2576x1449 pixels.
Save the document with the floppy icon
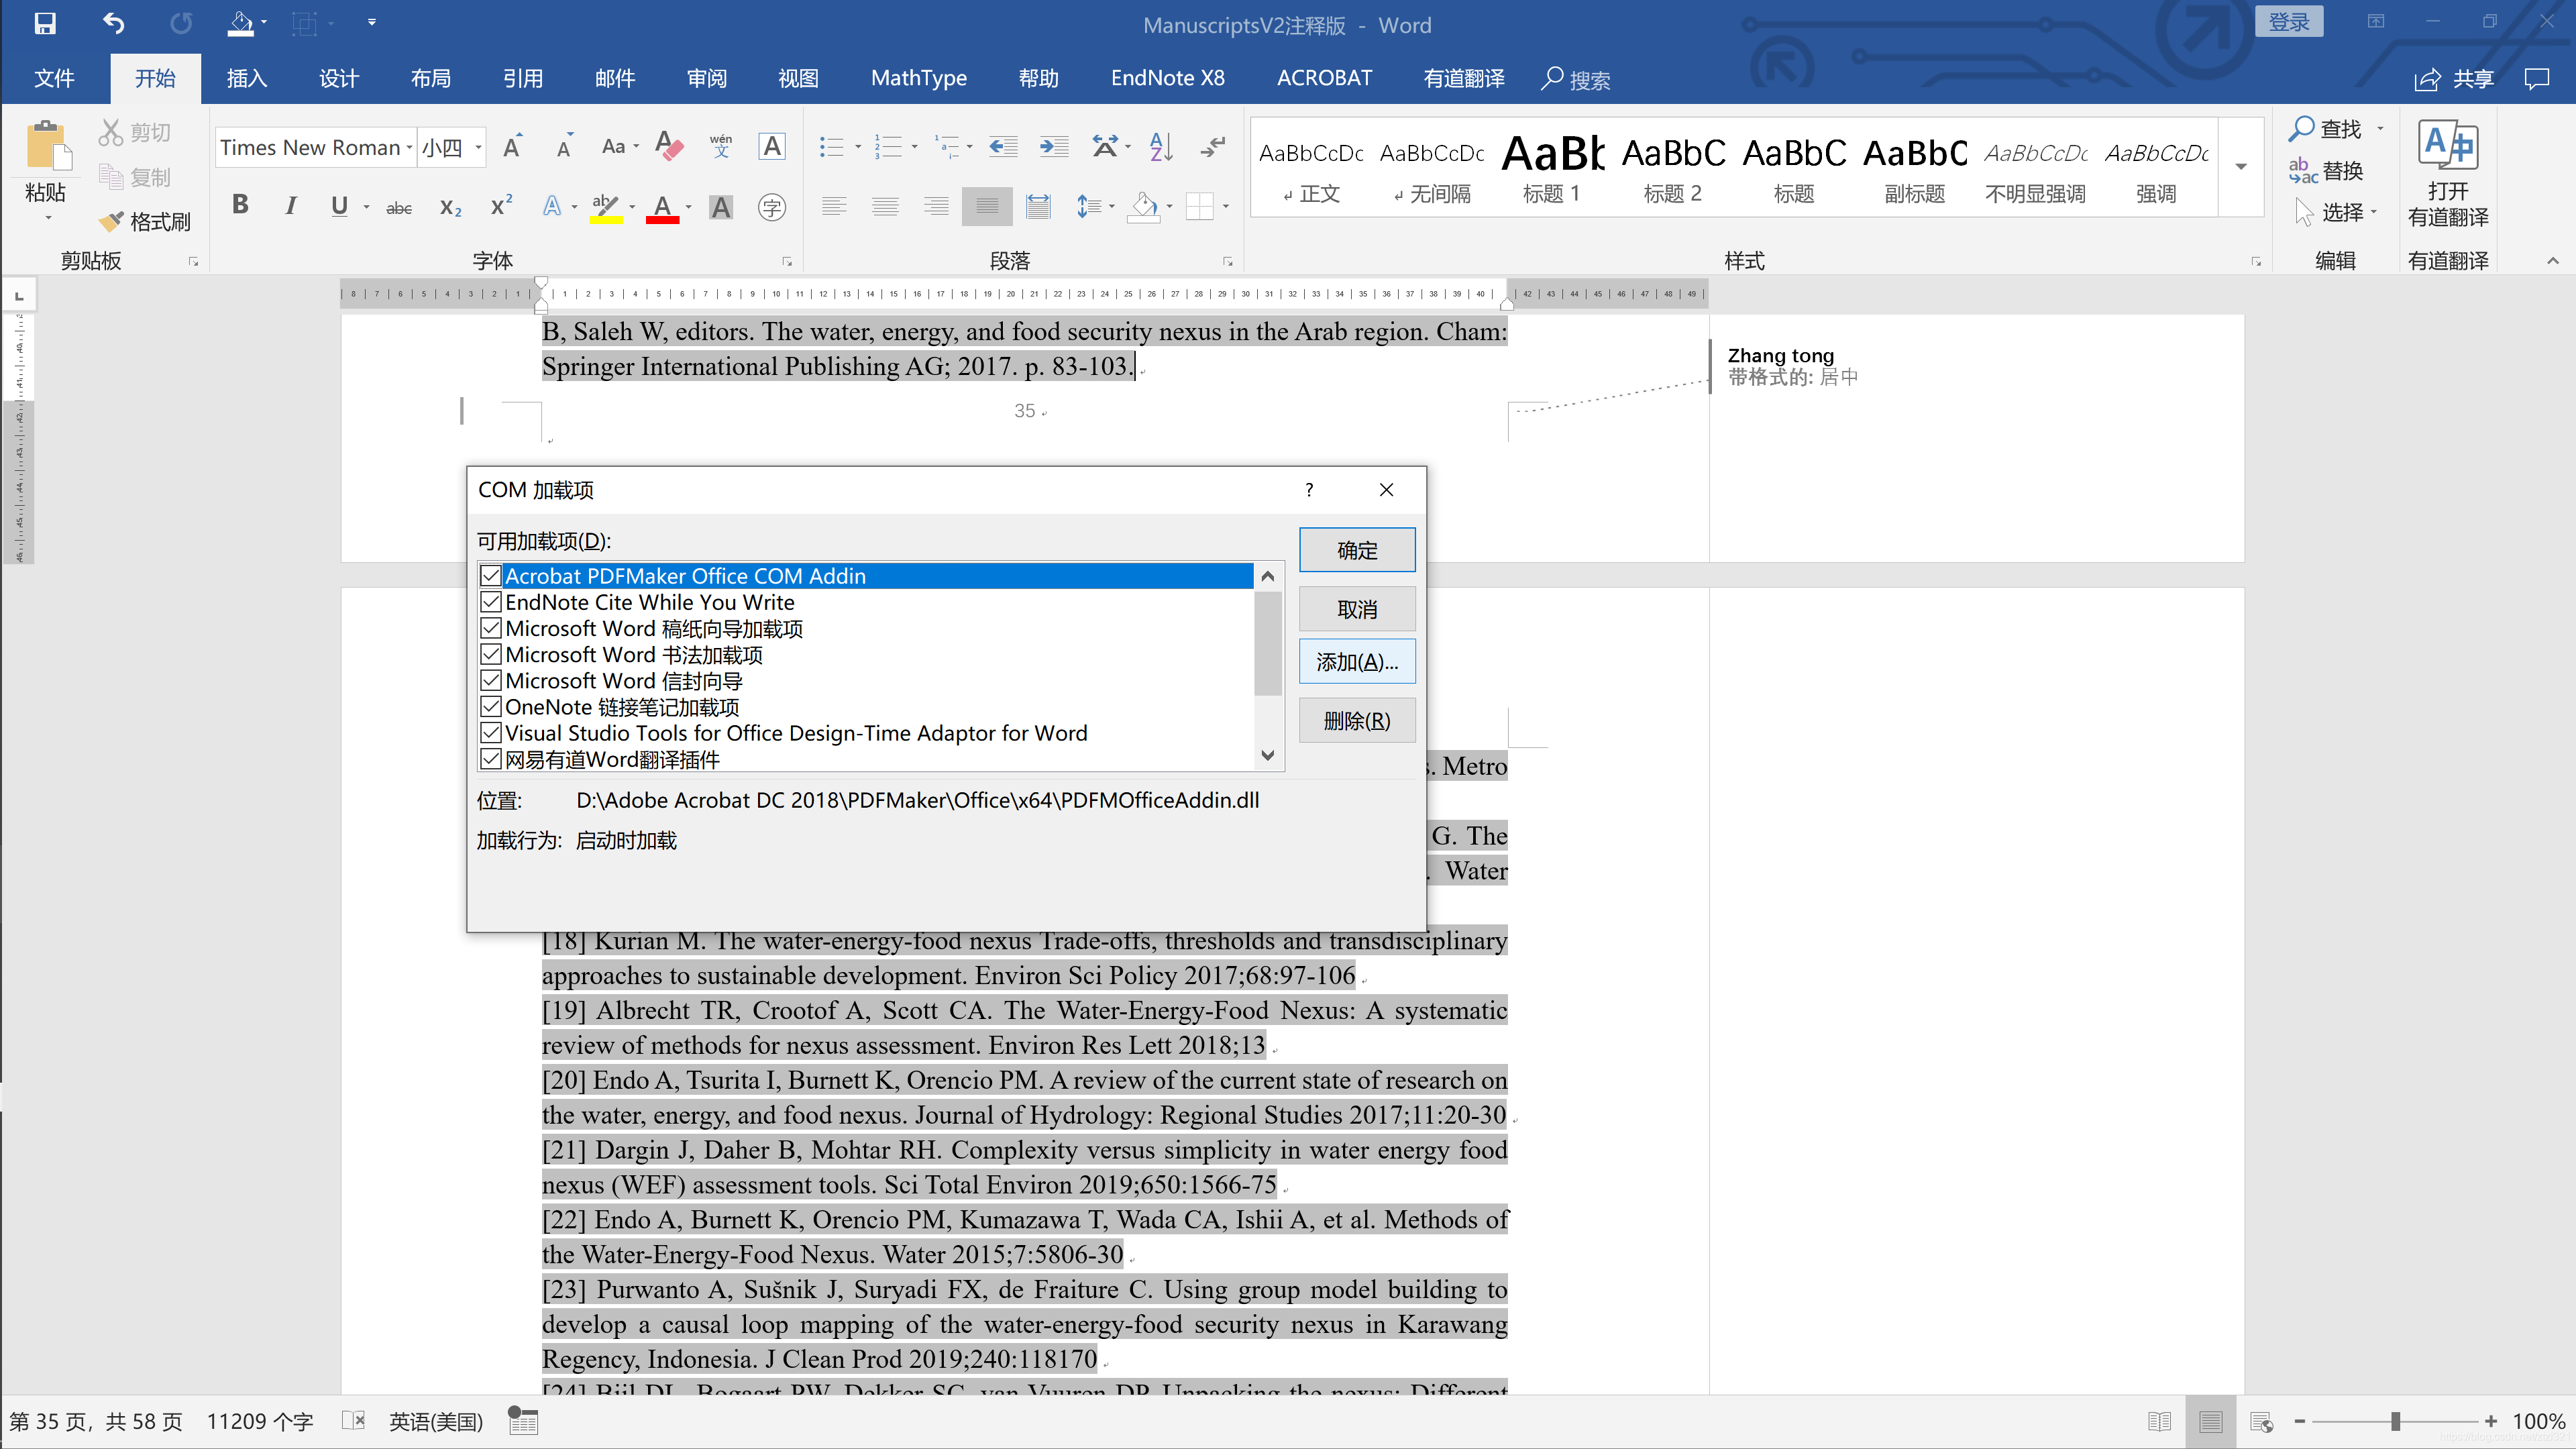45,23
